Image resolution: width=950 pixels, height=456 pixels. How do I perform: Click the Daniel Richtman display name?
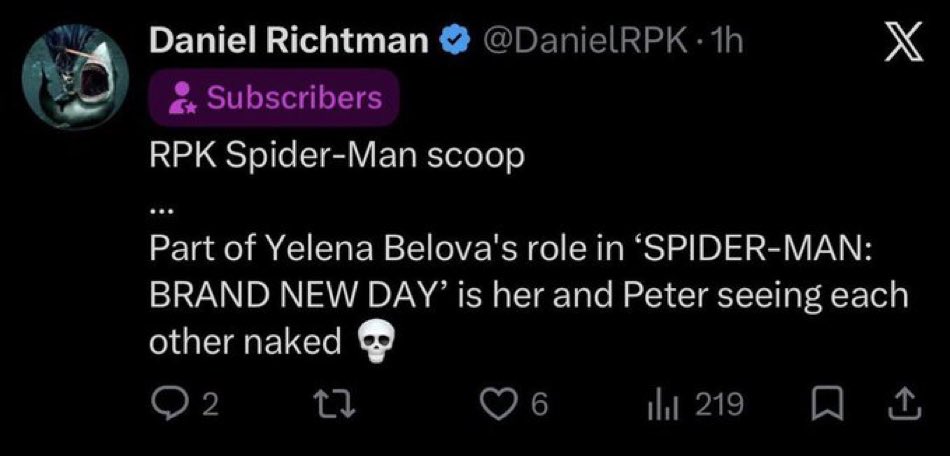(x=289, y=42)
